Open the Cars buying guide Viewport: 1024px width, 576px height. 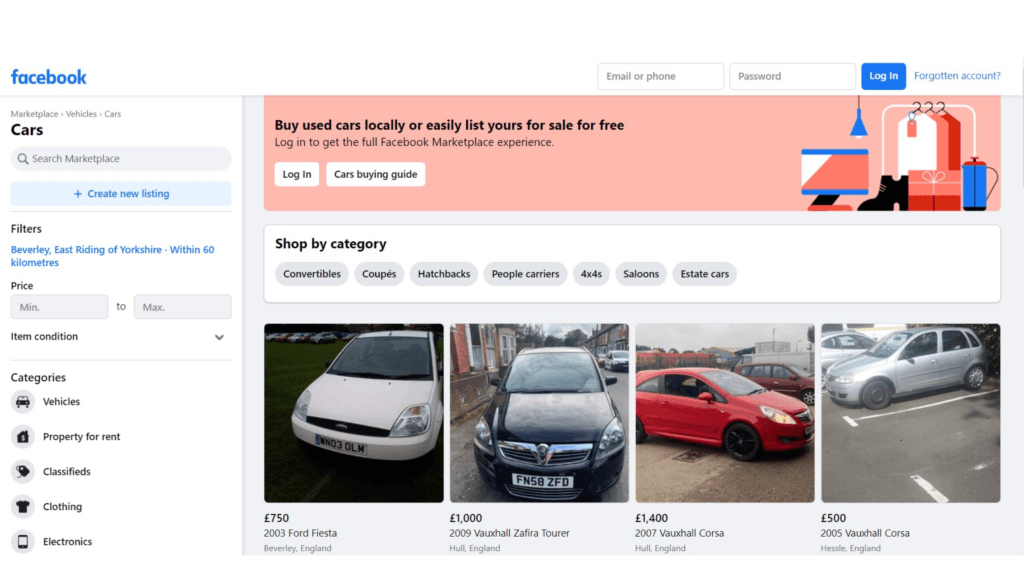376,174
